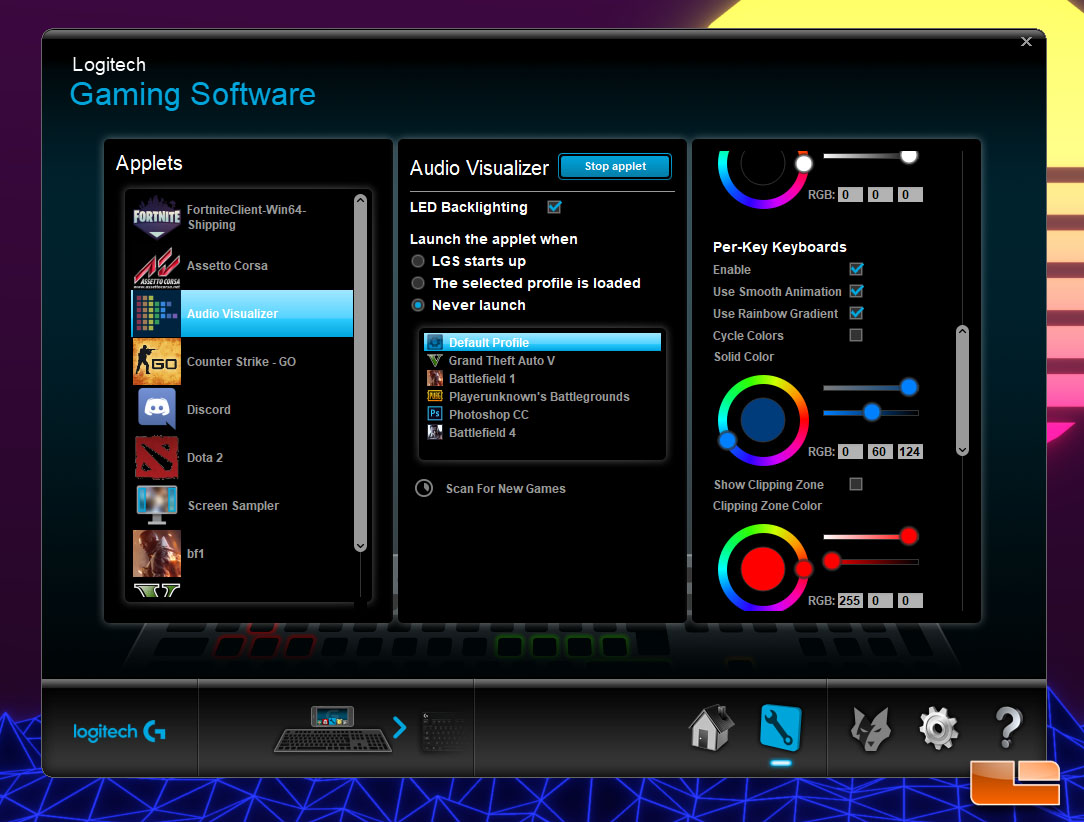Enable the Show Clipping Zone checkbox
Screen dimensions: 1084x822
[856, 484]
